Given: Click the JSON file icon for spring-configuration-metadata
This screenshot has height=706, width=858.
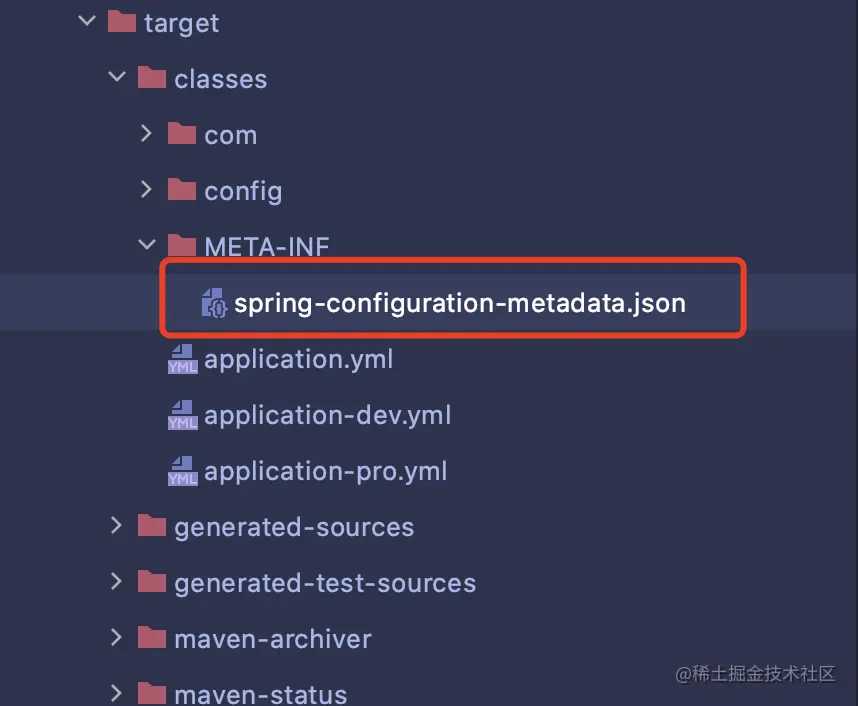Looking at the screenshot, I should (213, 303).
